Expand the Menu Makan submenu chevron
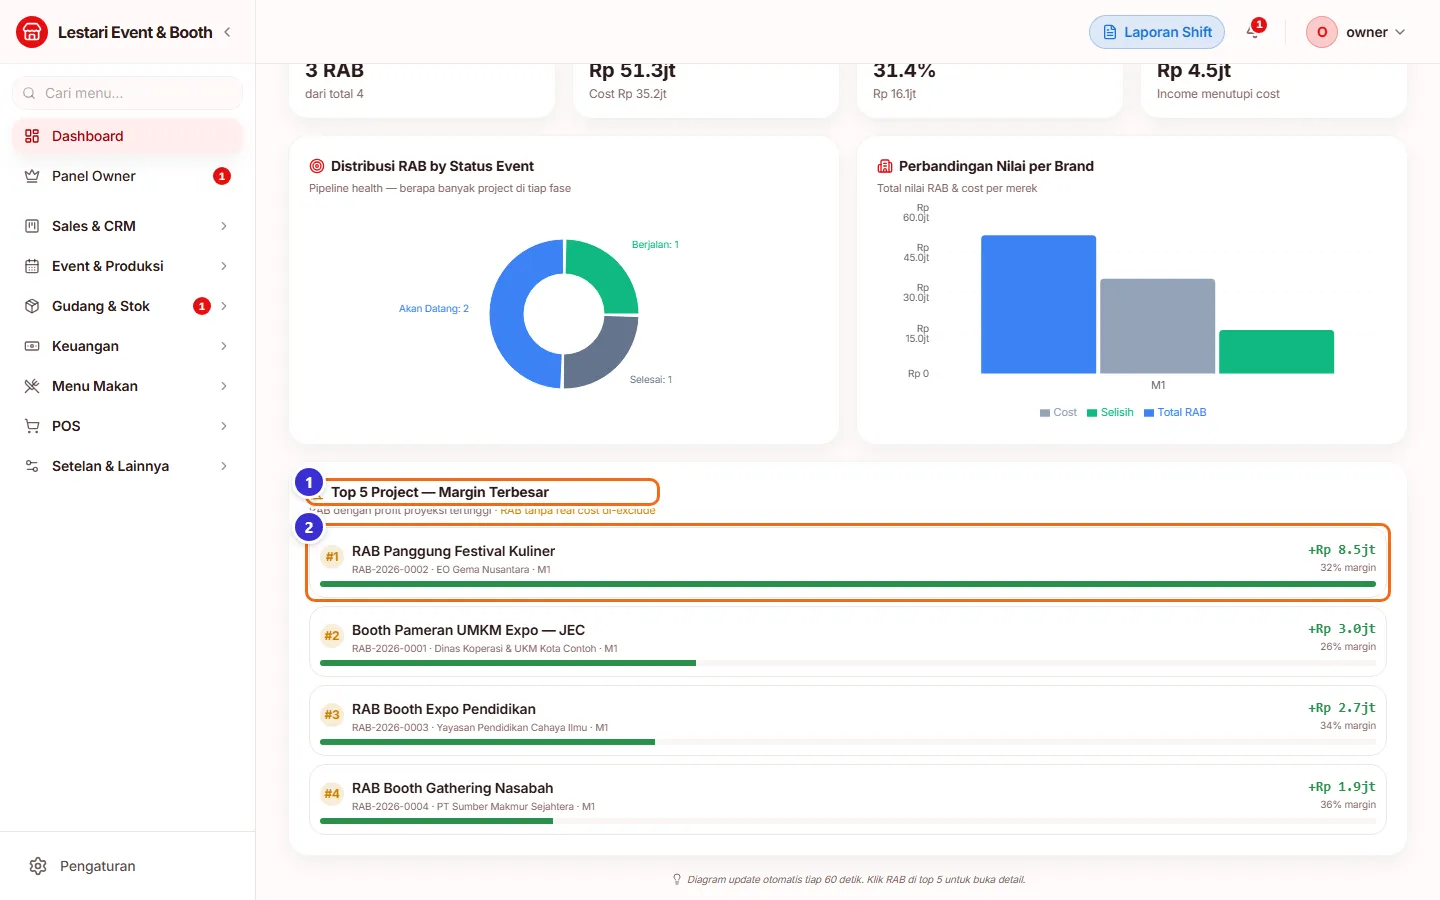 [224, 386]
